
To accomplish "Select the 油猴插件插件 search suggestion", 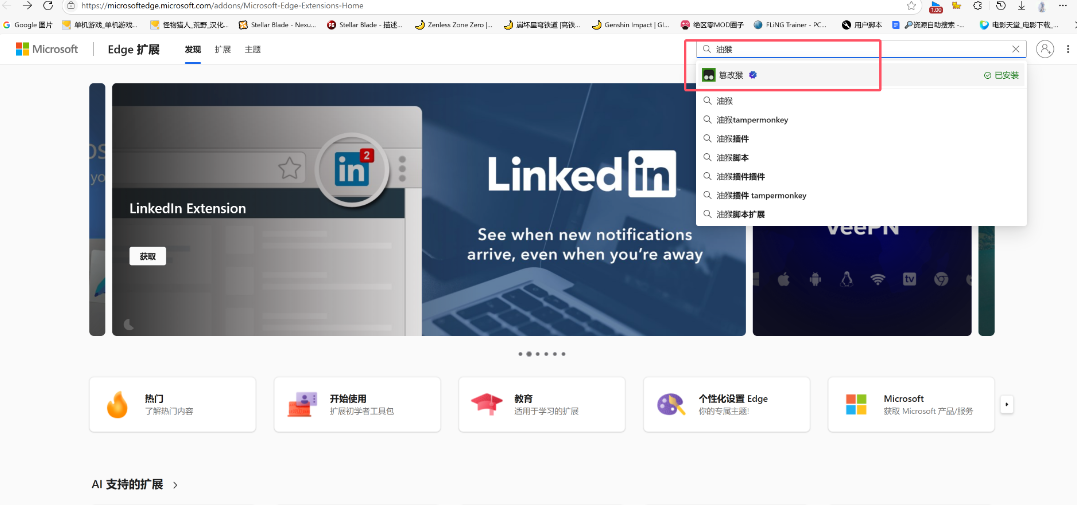I will 861,177.
